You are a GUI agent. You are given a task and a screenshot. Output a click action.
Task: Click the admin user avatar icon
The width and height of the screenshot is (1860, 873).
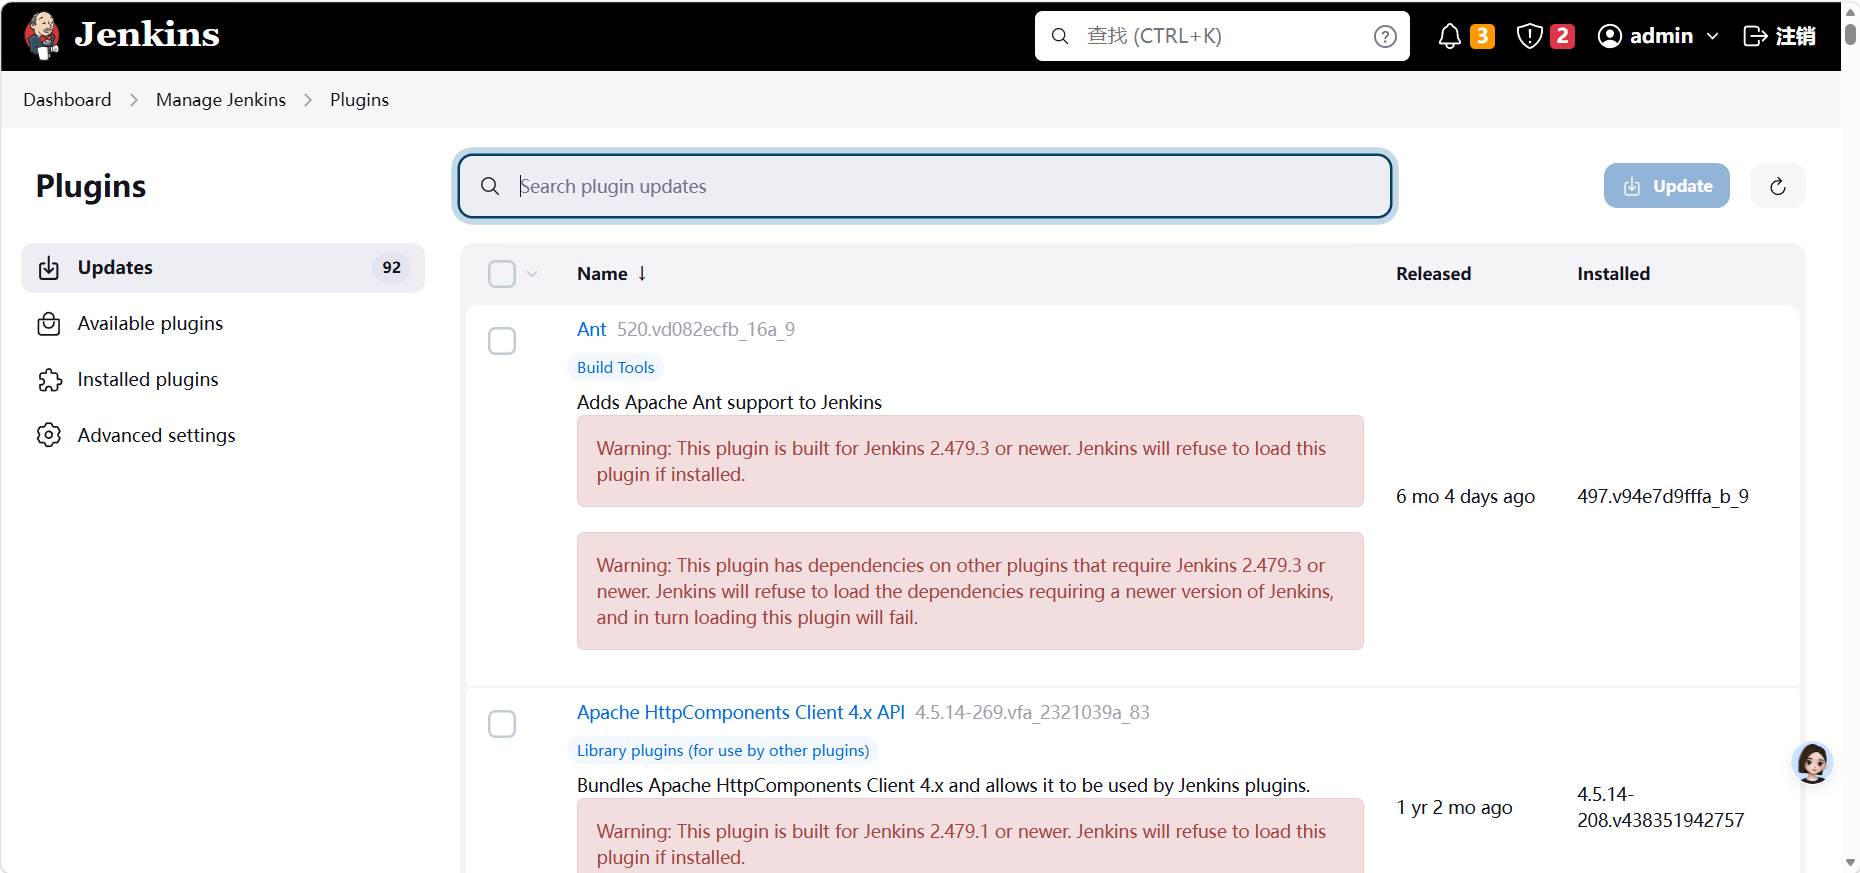[1609, 36]
